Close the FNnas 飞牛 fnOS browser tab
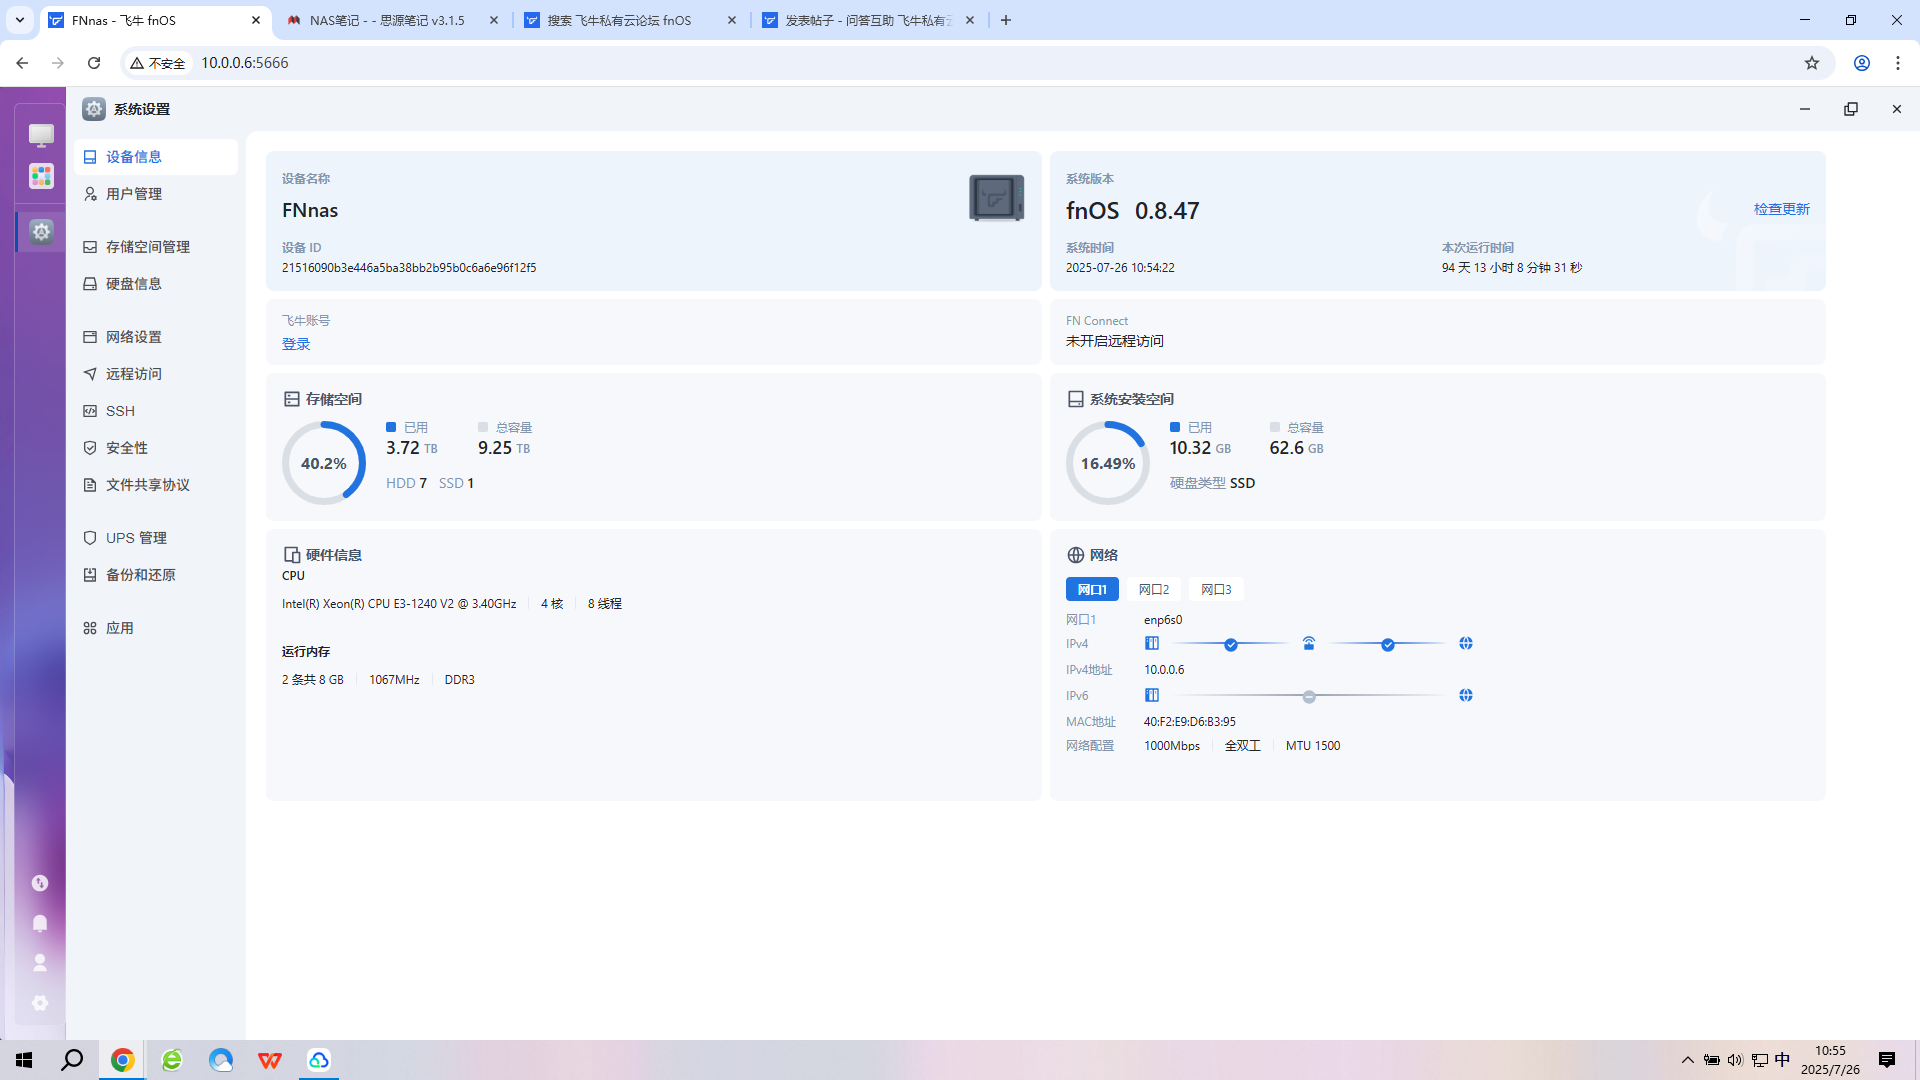Viewport: 1920px width, 1080px height. coord(256,20)
